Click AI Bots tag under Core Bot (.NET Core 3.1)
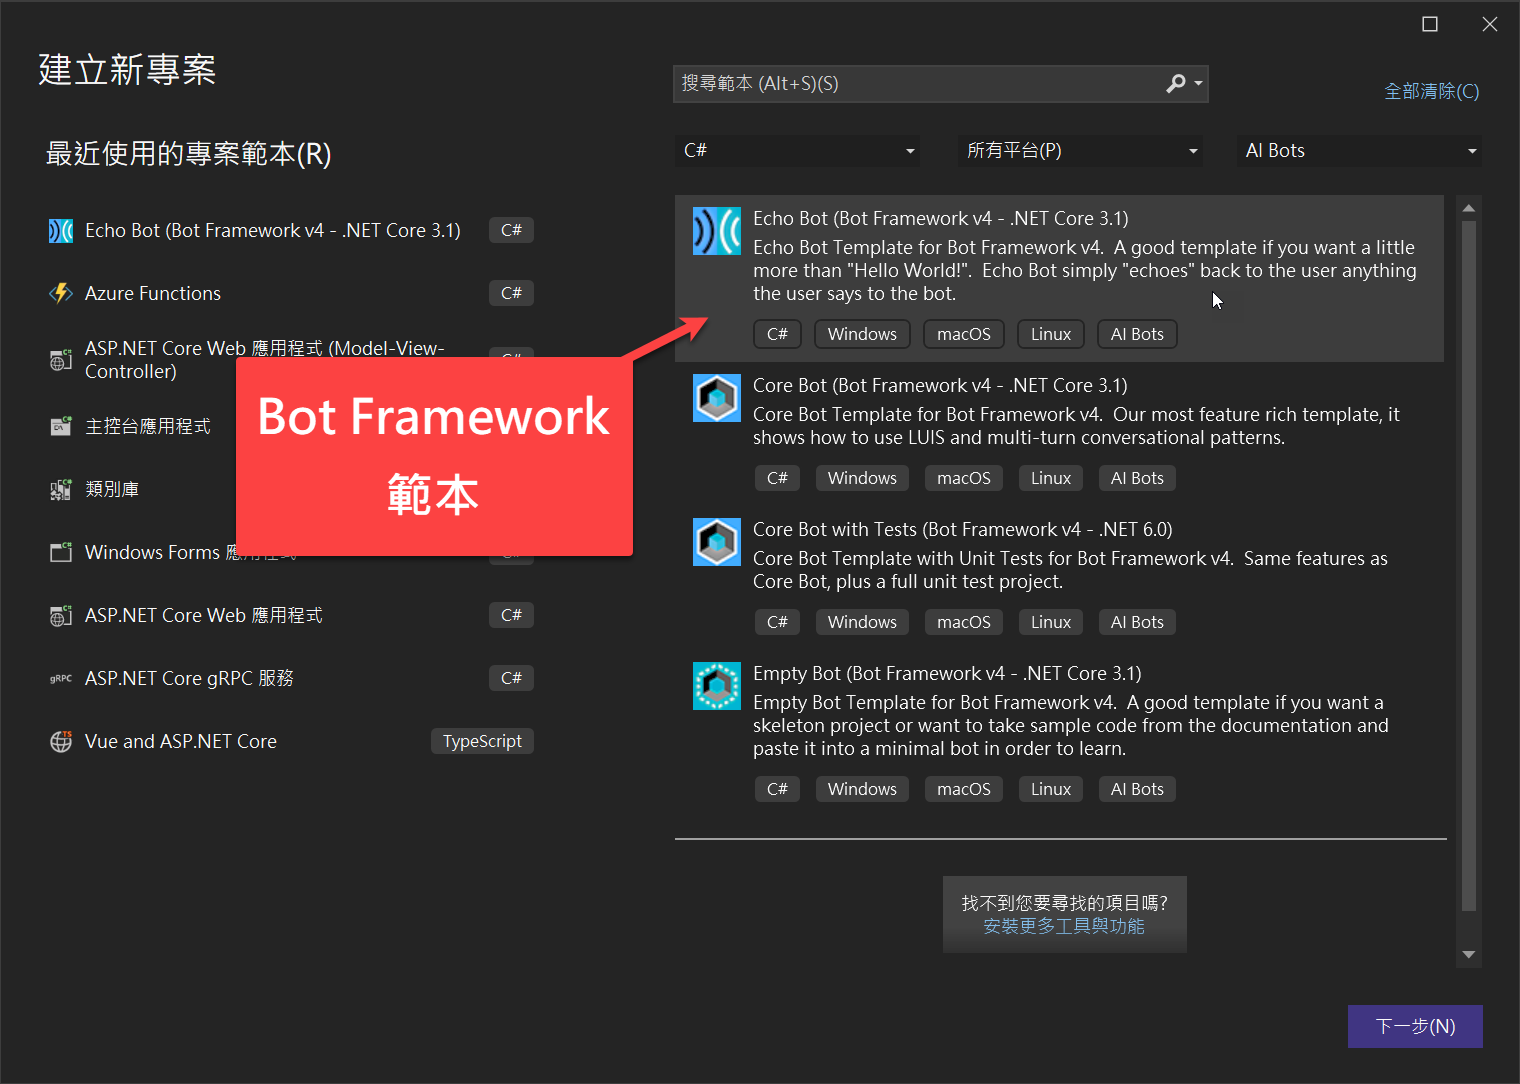Screen dimensions: 1520x1084 (x=1137, y=479)
